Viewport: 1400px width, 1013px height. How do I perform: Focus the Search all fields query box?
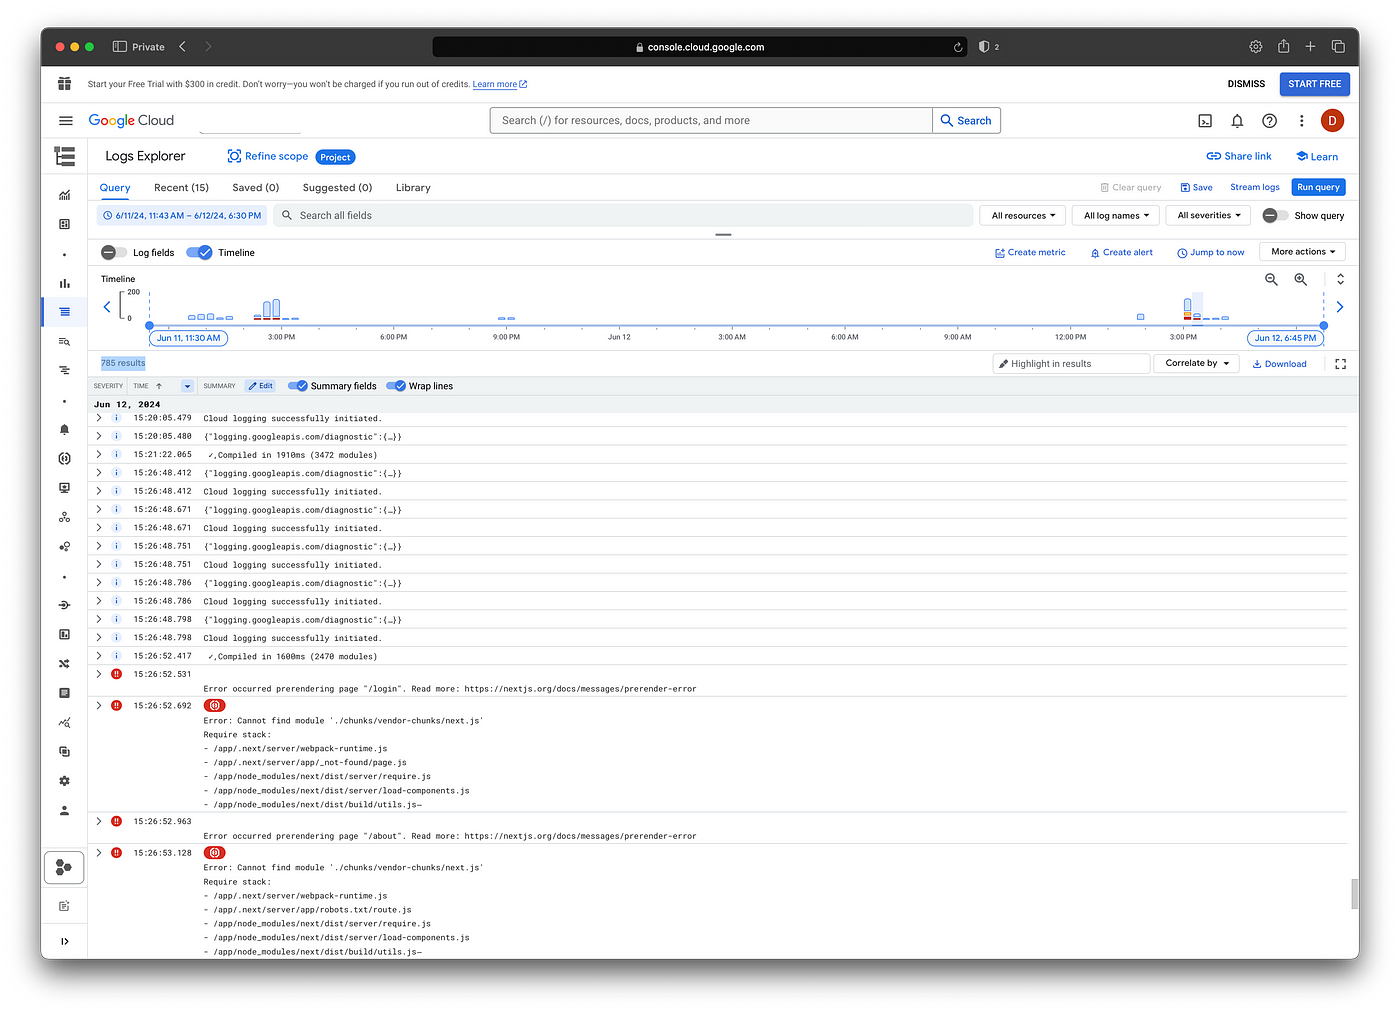pos(623,216)
